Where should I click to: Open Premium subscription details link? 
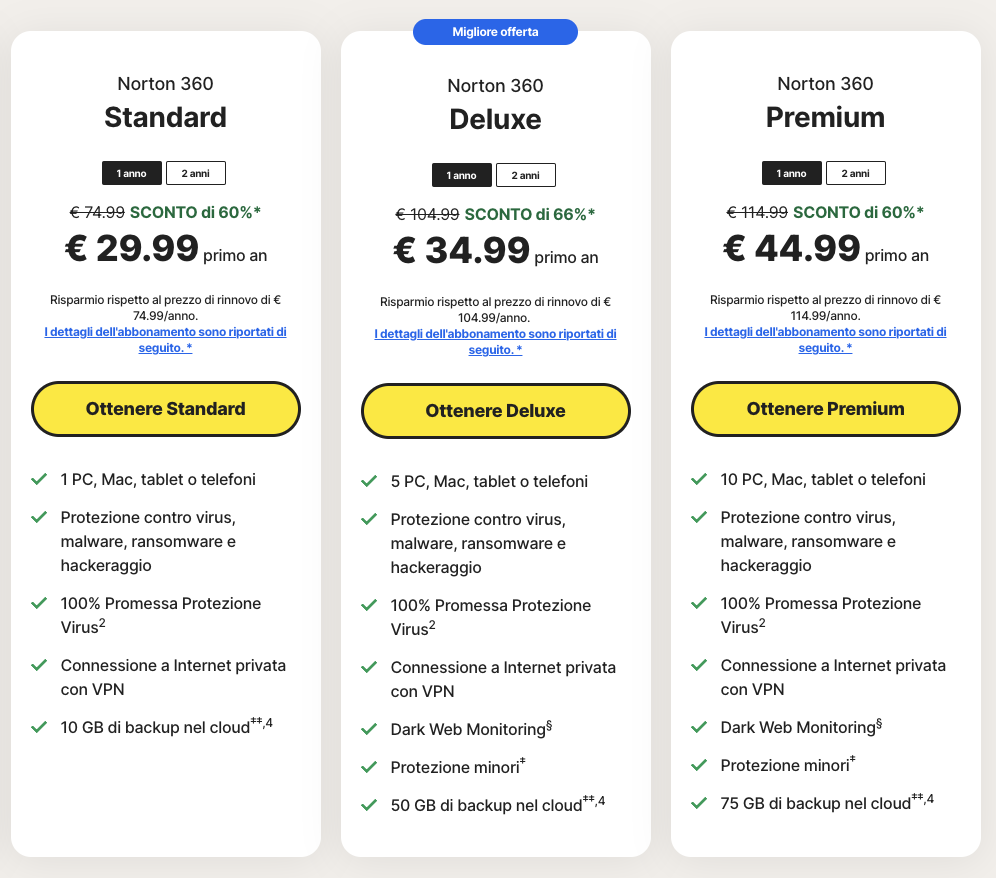click(x=825, y=339)
